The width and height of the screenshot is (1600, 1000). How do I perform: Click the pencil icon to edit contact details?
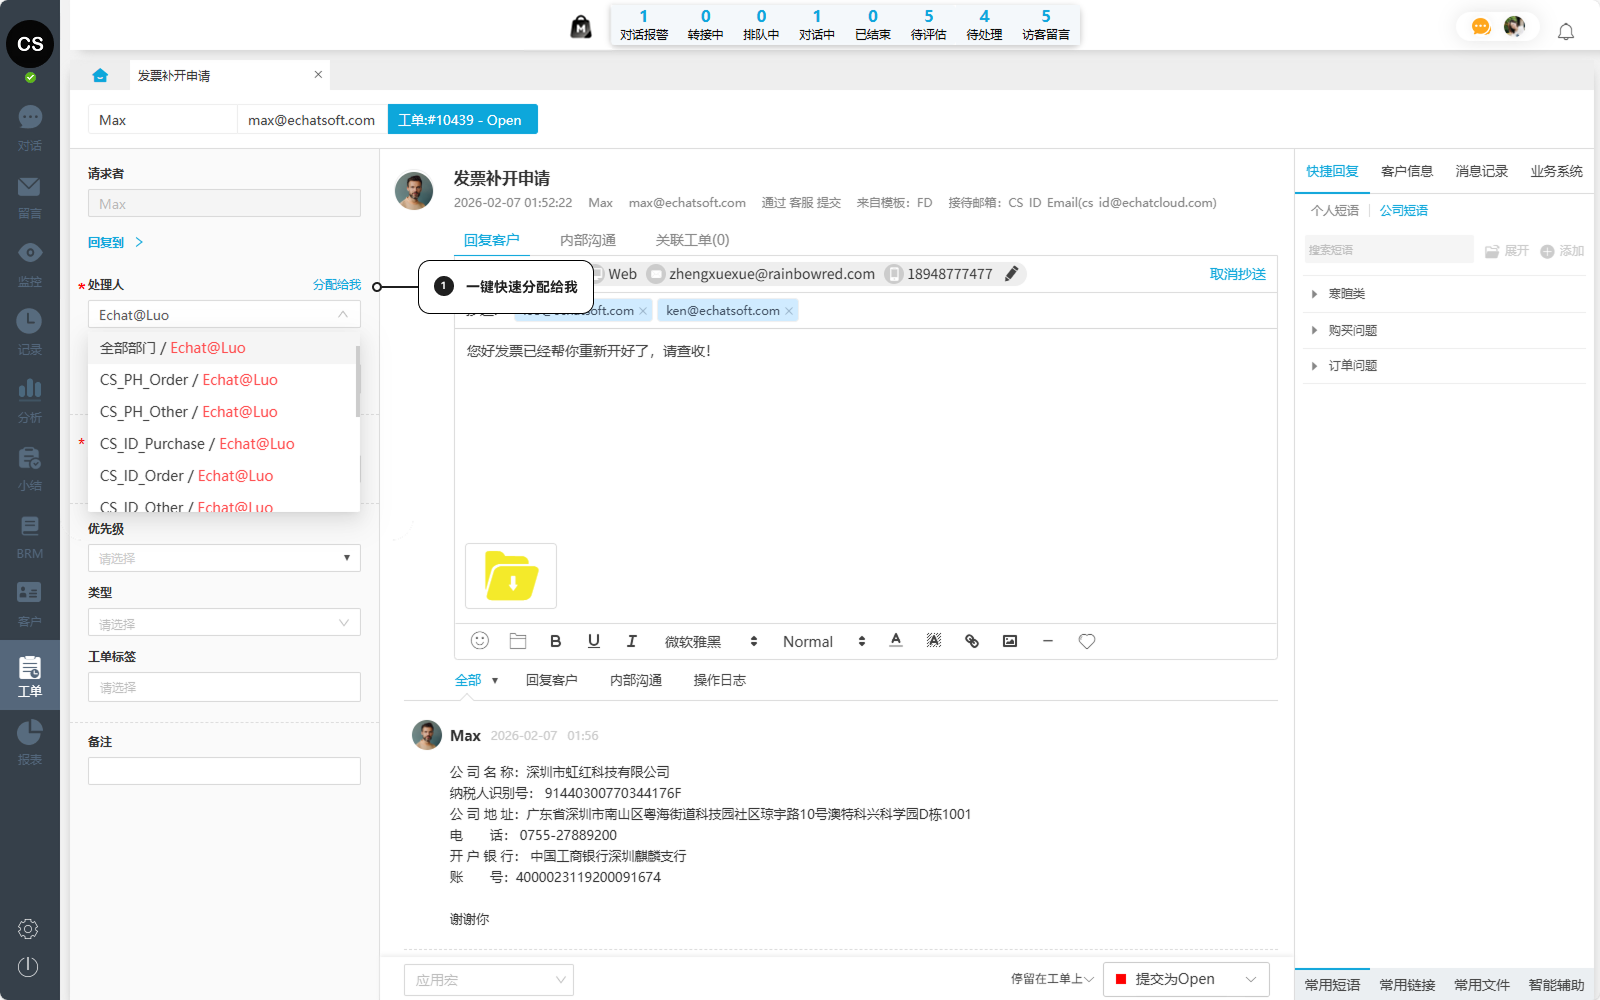(x=1012, y=274)
